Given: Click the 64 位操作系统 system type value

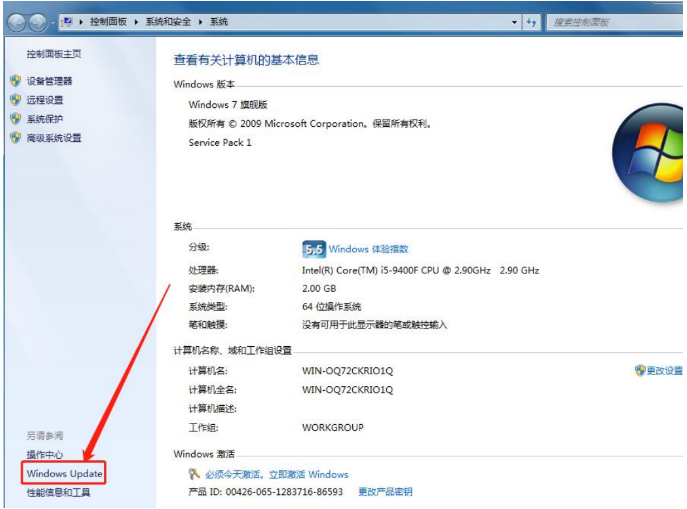Looking at the screenshot, I should tap(332, 306).
